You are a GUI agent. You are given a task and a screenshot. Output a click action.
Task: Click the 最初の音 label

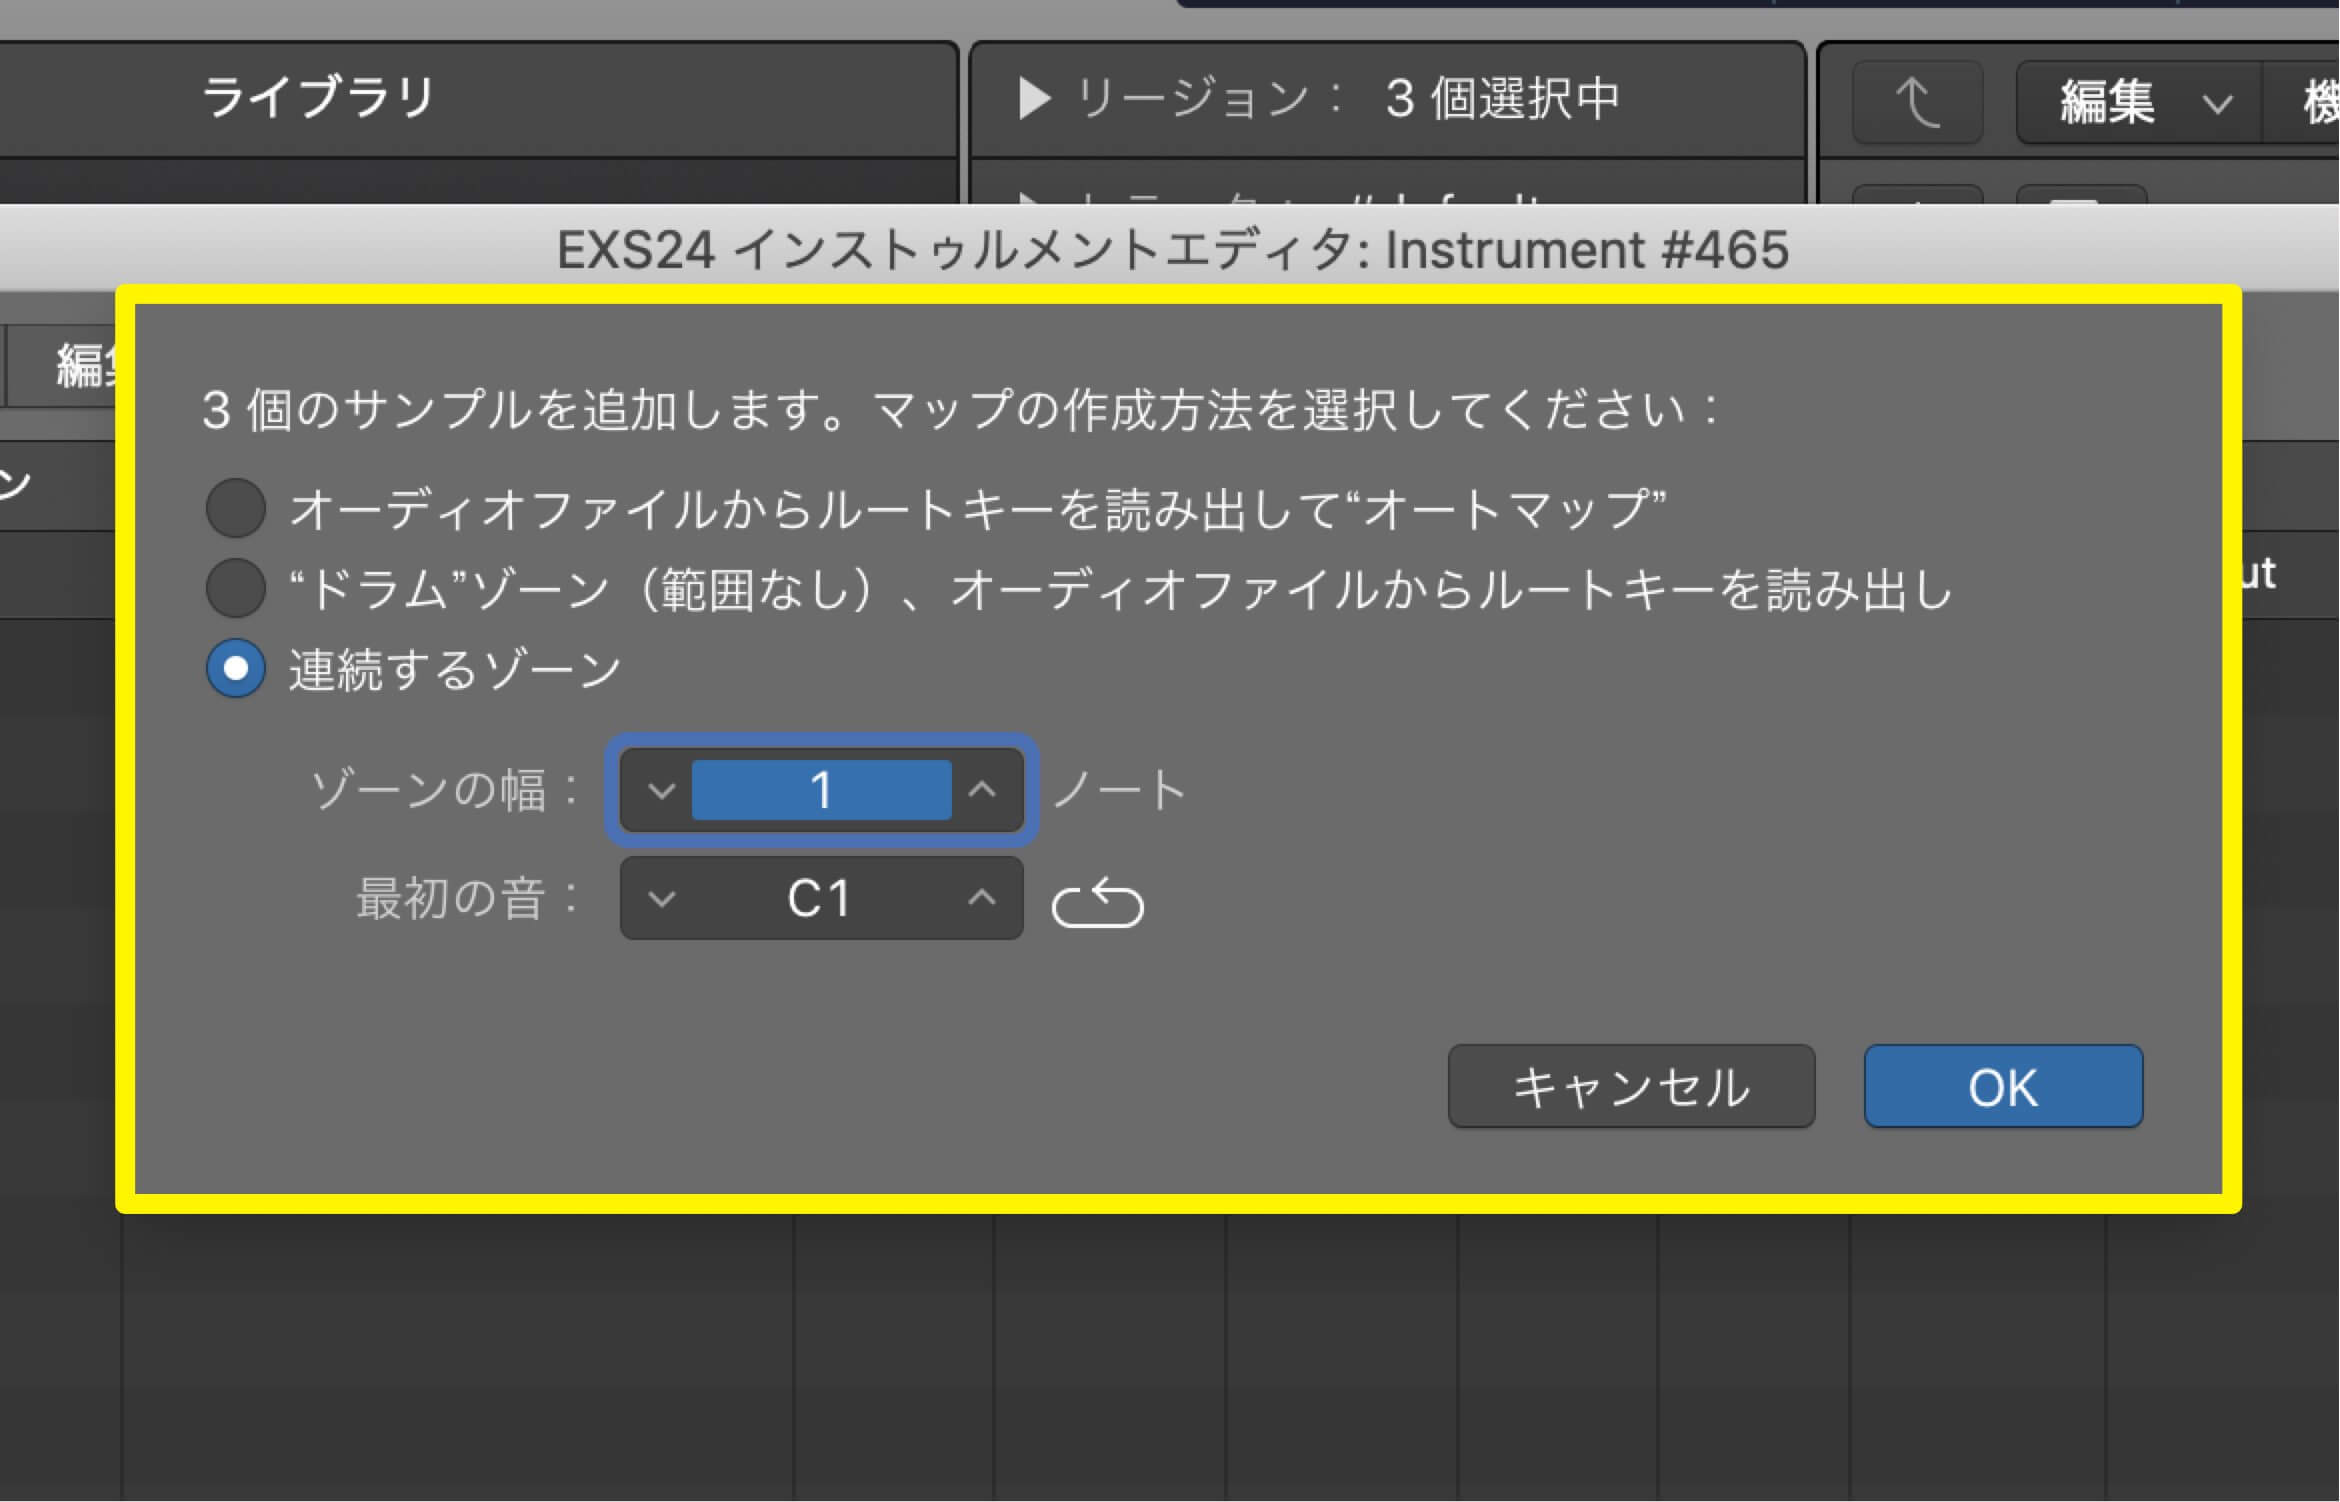tap(468, 898)
